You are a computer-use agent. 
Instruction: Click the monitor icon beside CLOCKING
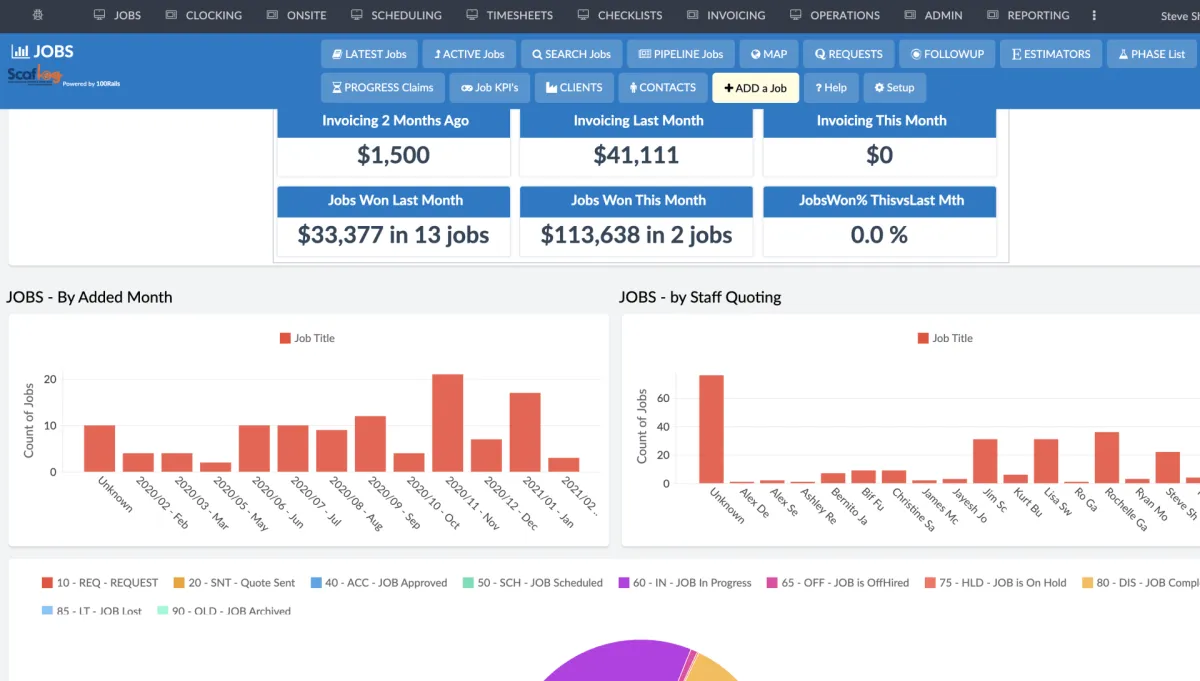coord(171,16)
